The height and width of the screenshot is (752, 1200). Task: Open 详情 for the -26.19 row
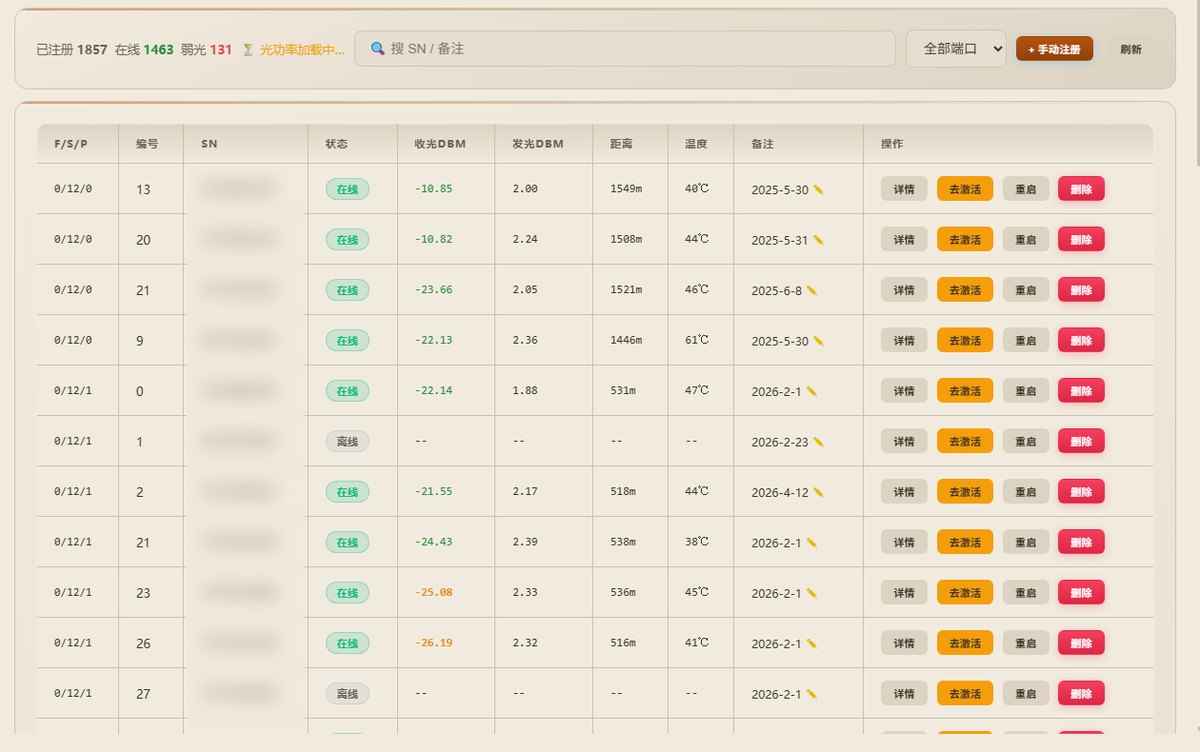point(904,643)
